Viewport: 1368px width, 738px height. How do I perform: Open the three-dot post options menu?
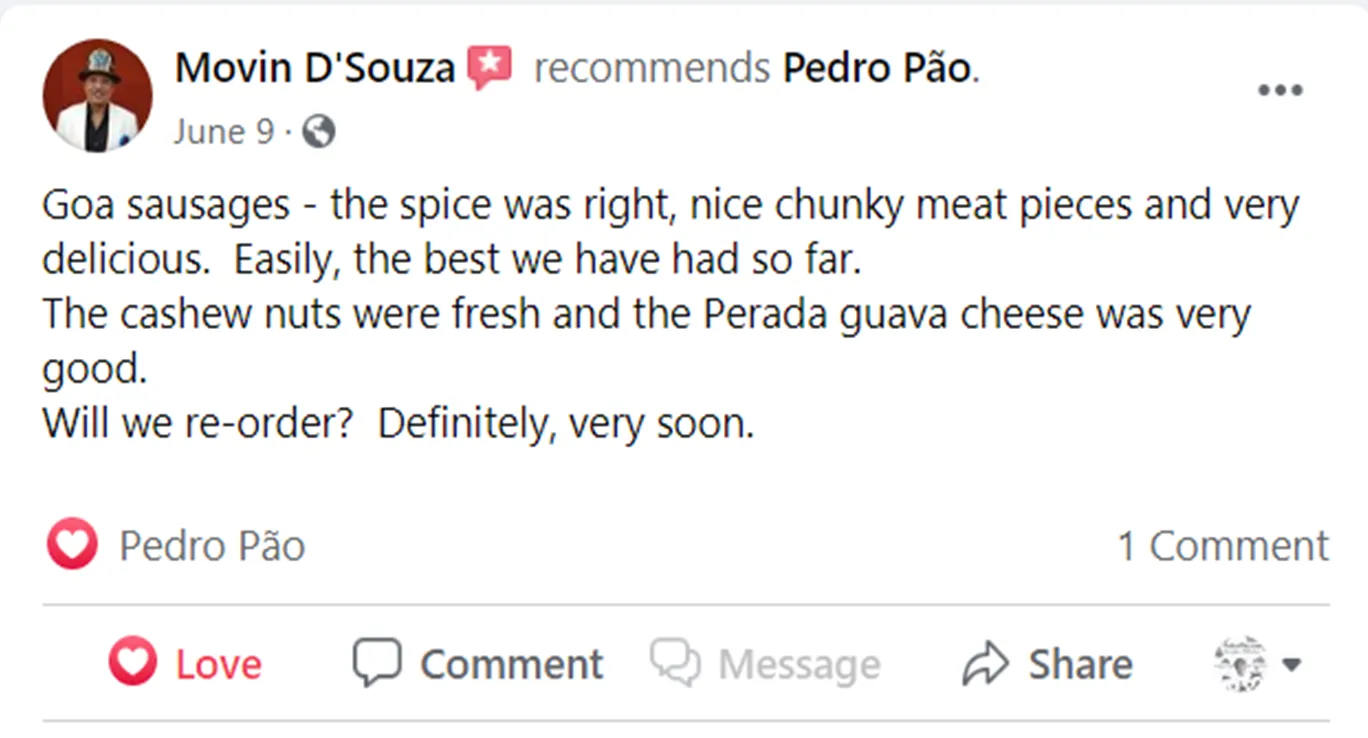1280,90
